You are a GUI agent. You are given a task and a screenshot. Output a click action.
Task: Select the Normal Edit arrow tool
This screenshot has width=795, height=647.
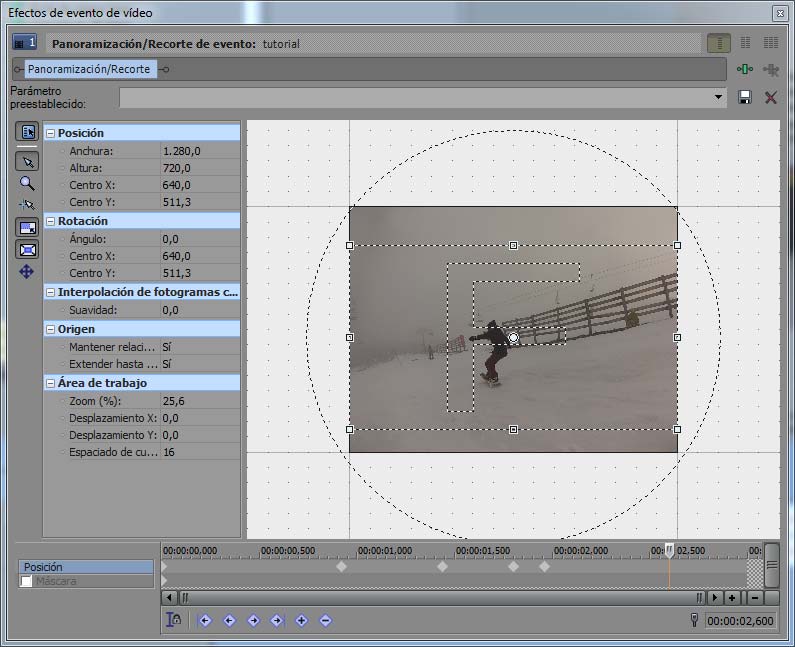pos(27,161)
